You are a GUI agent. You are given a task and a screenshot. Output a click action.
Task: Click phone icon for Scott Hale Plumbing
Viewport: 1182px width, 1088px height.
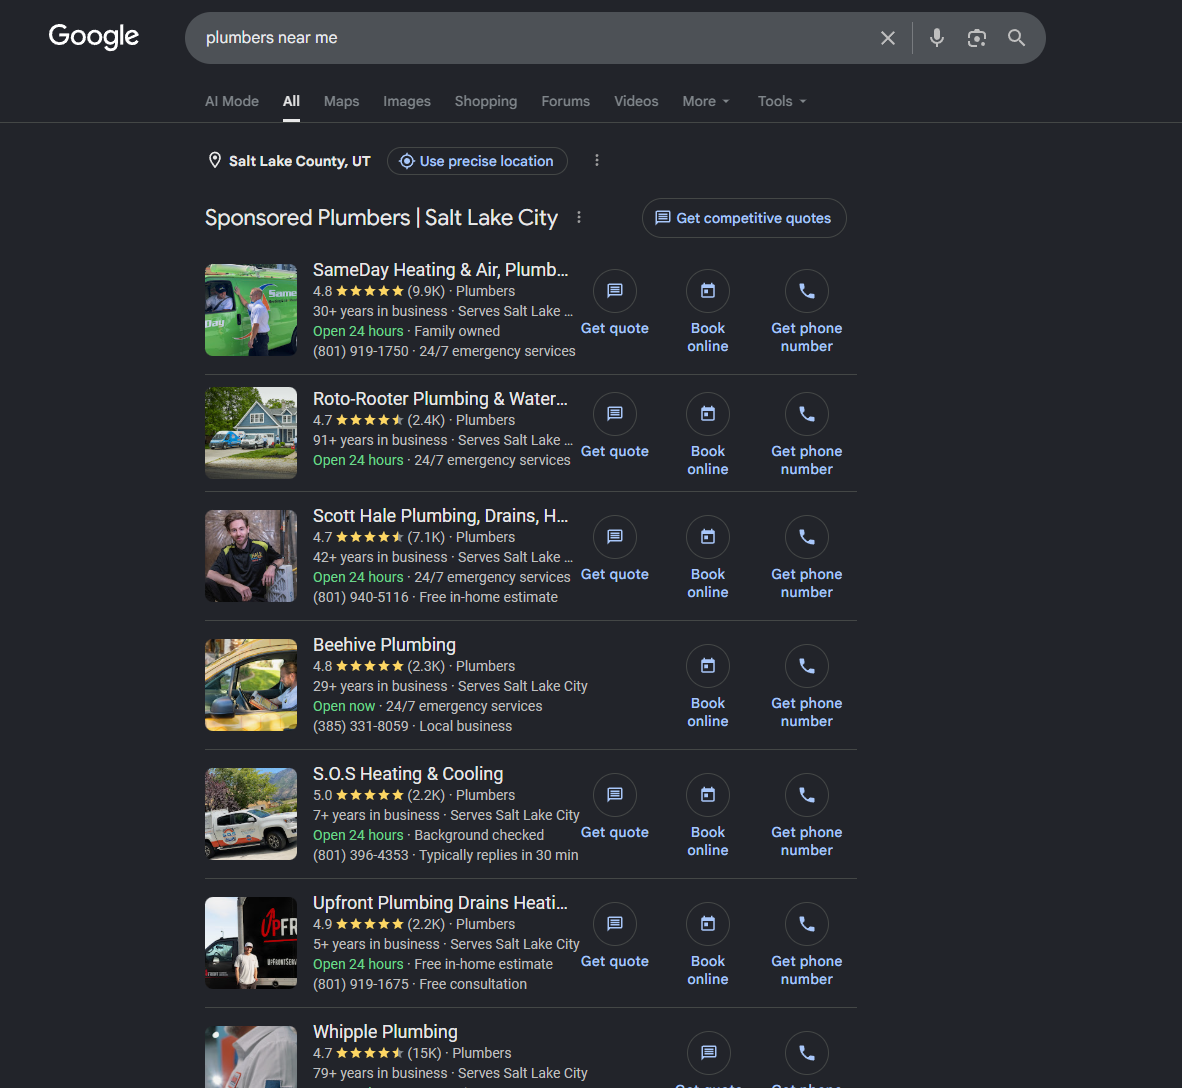(807, 537)
